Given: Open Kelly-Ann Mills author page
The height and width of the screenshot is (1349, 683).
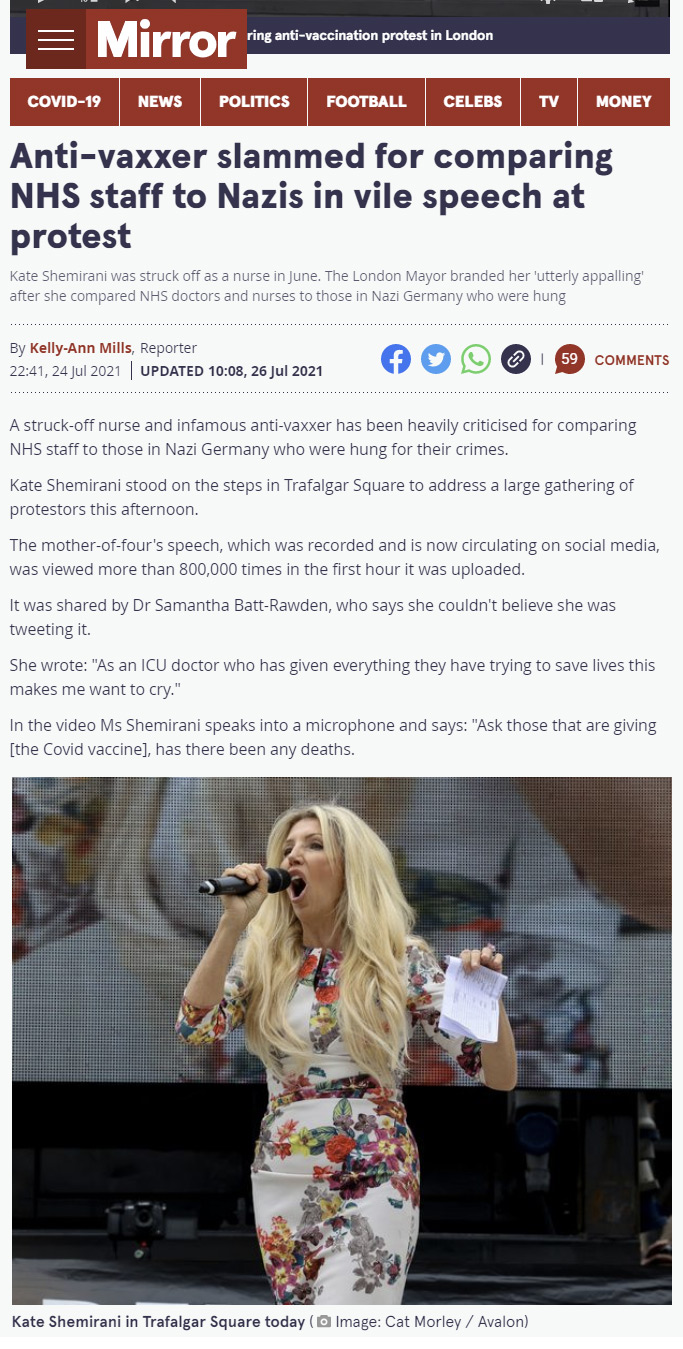Looking at the screenshot, I should (81, 348).
